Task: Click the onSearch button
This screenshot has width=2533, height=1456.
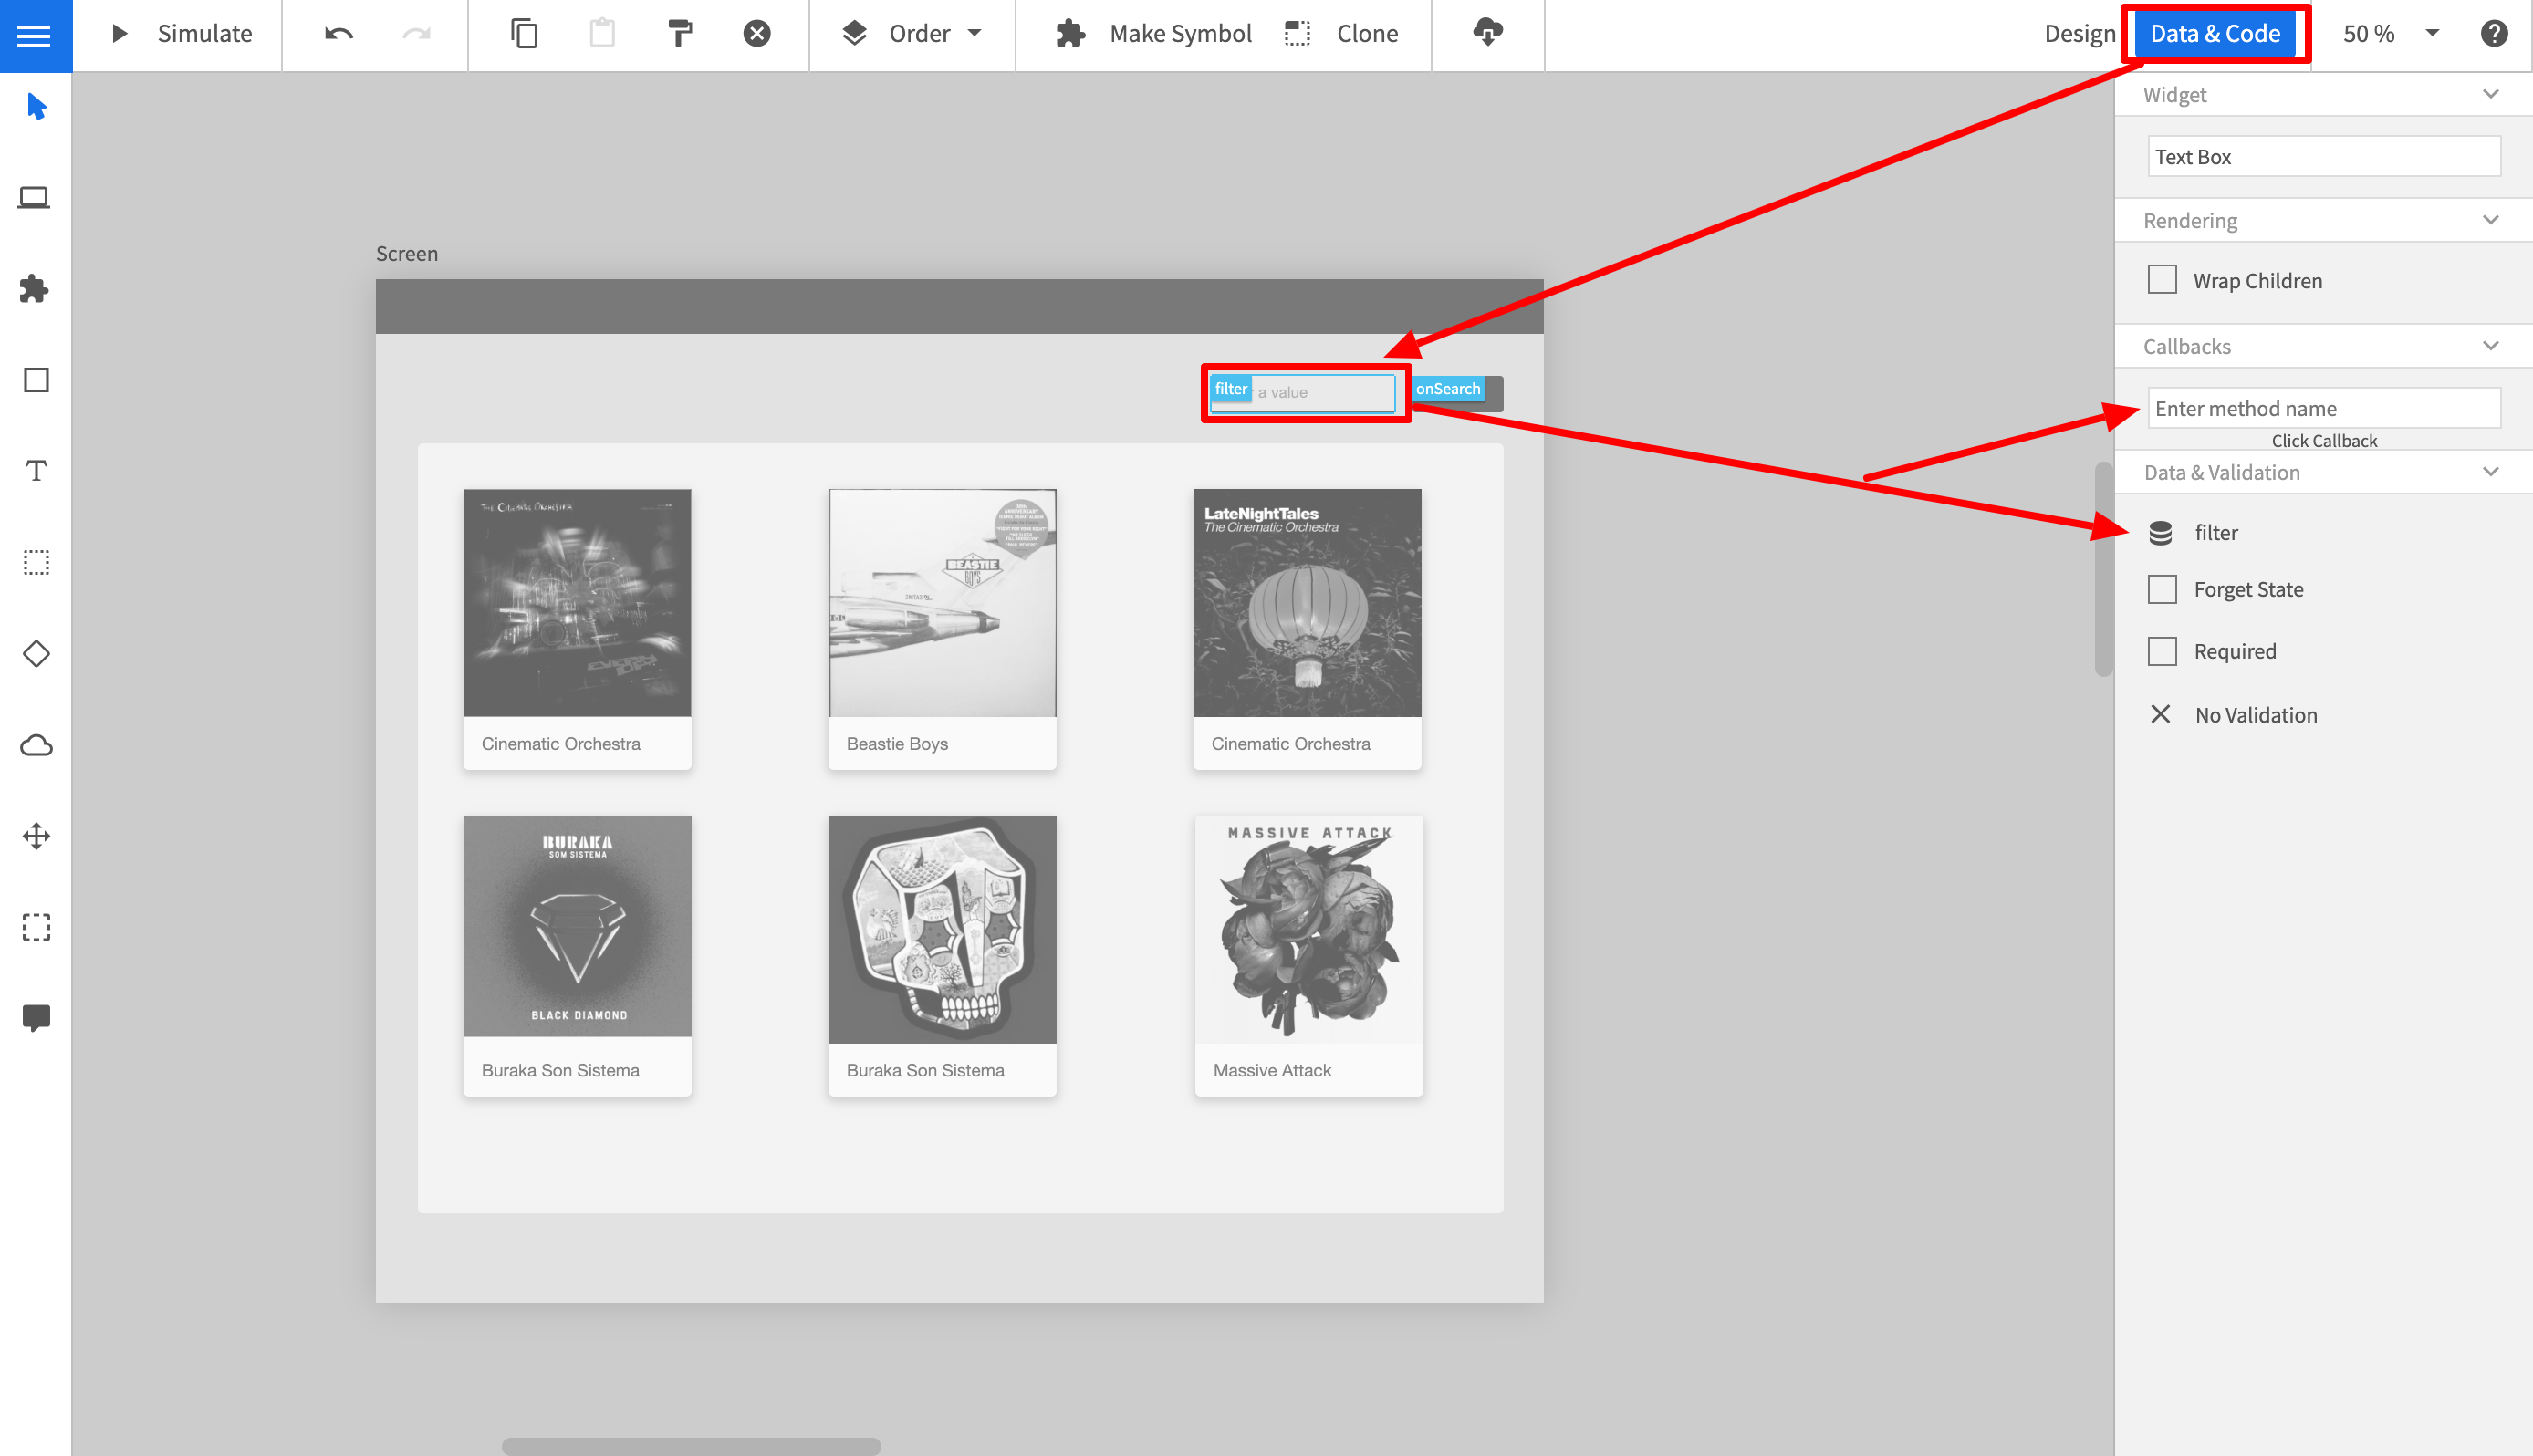Action: 1449,388
